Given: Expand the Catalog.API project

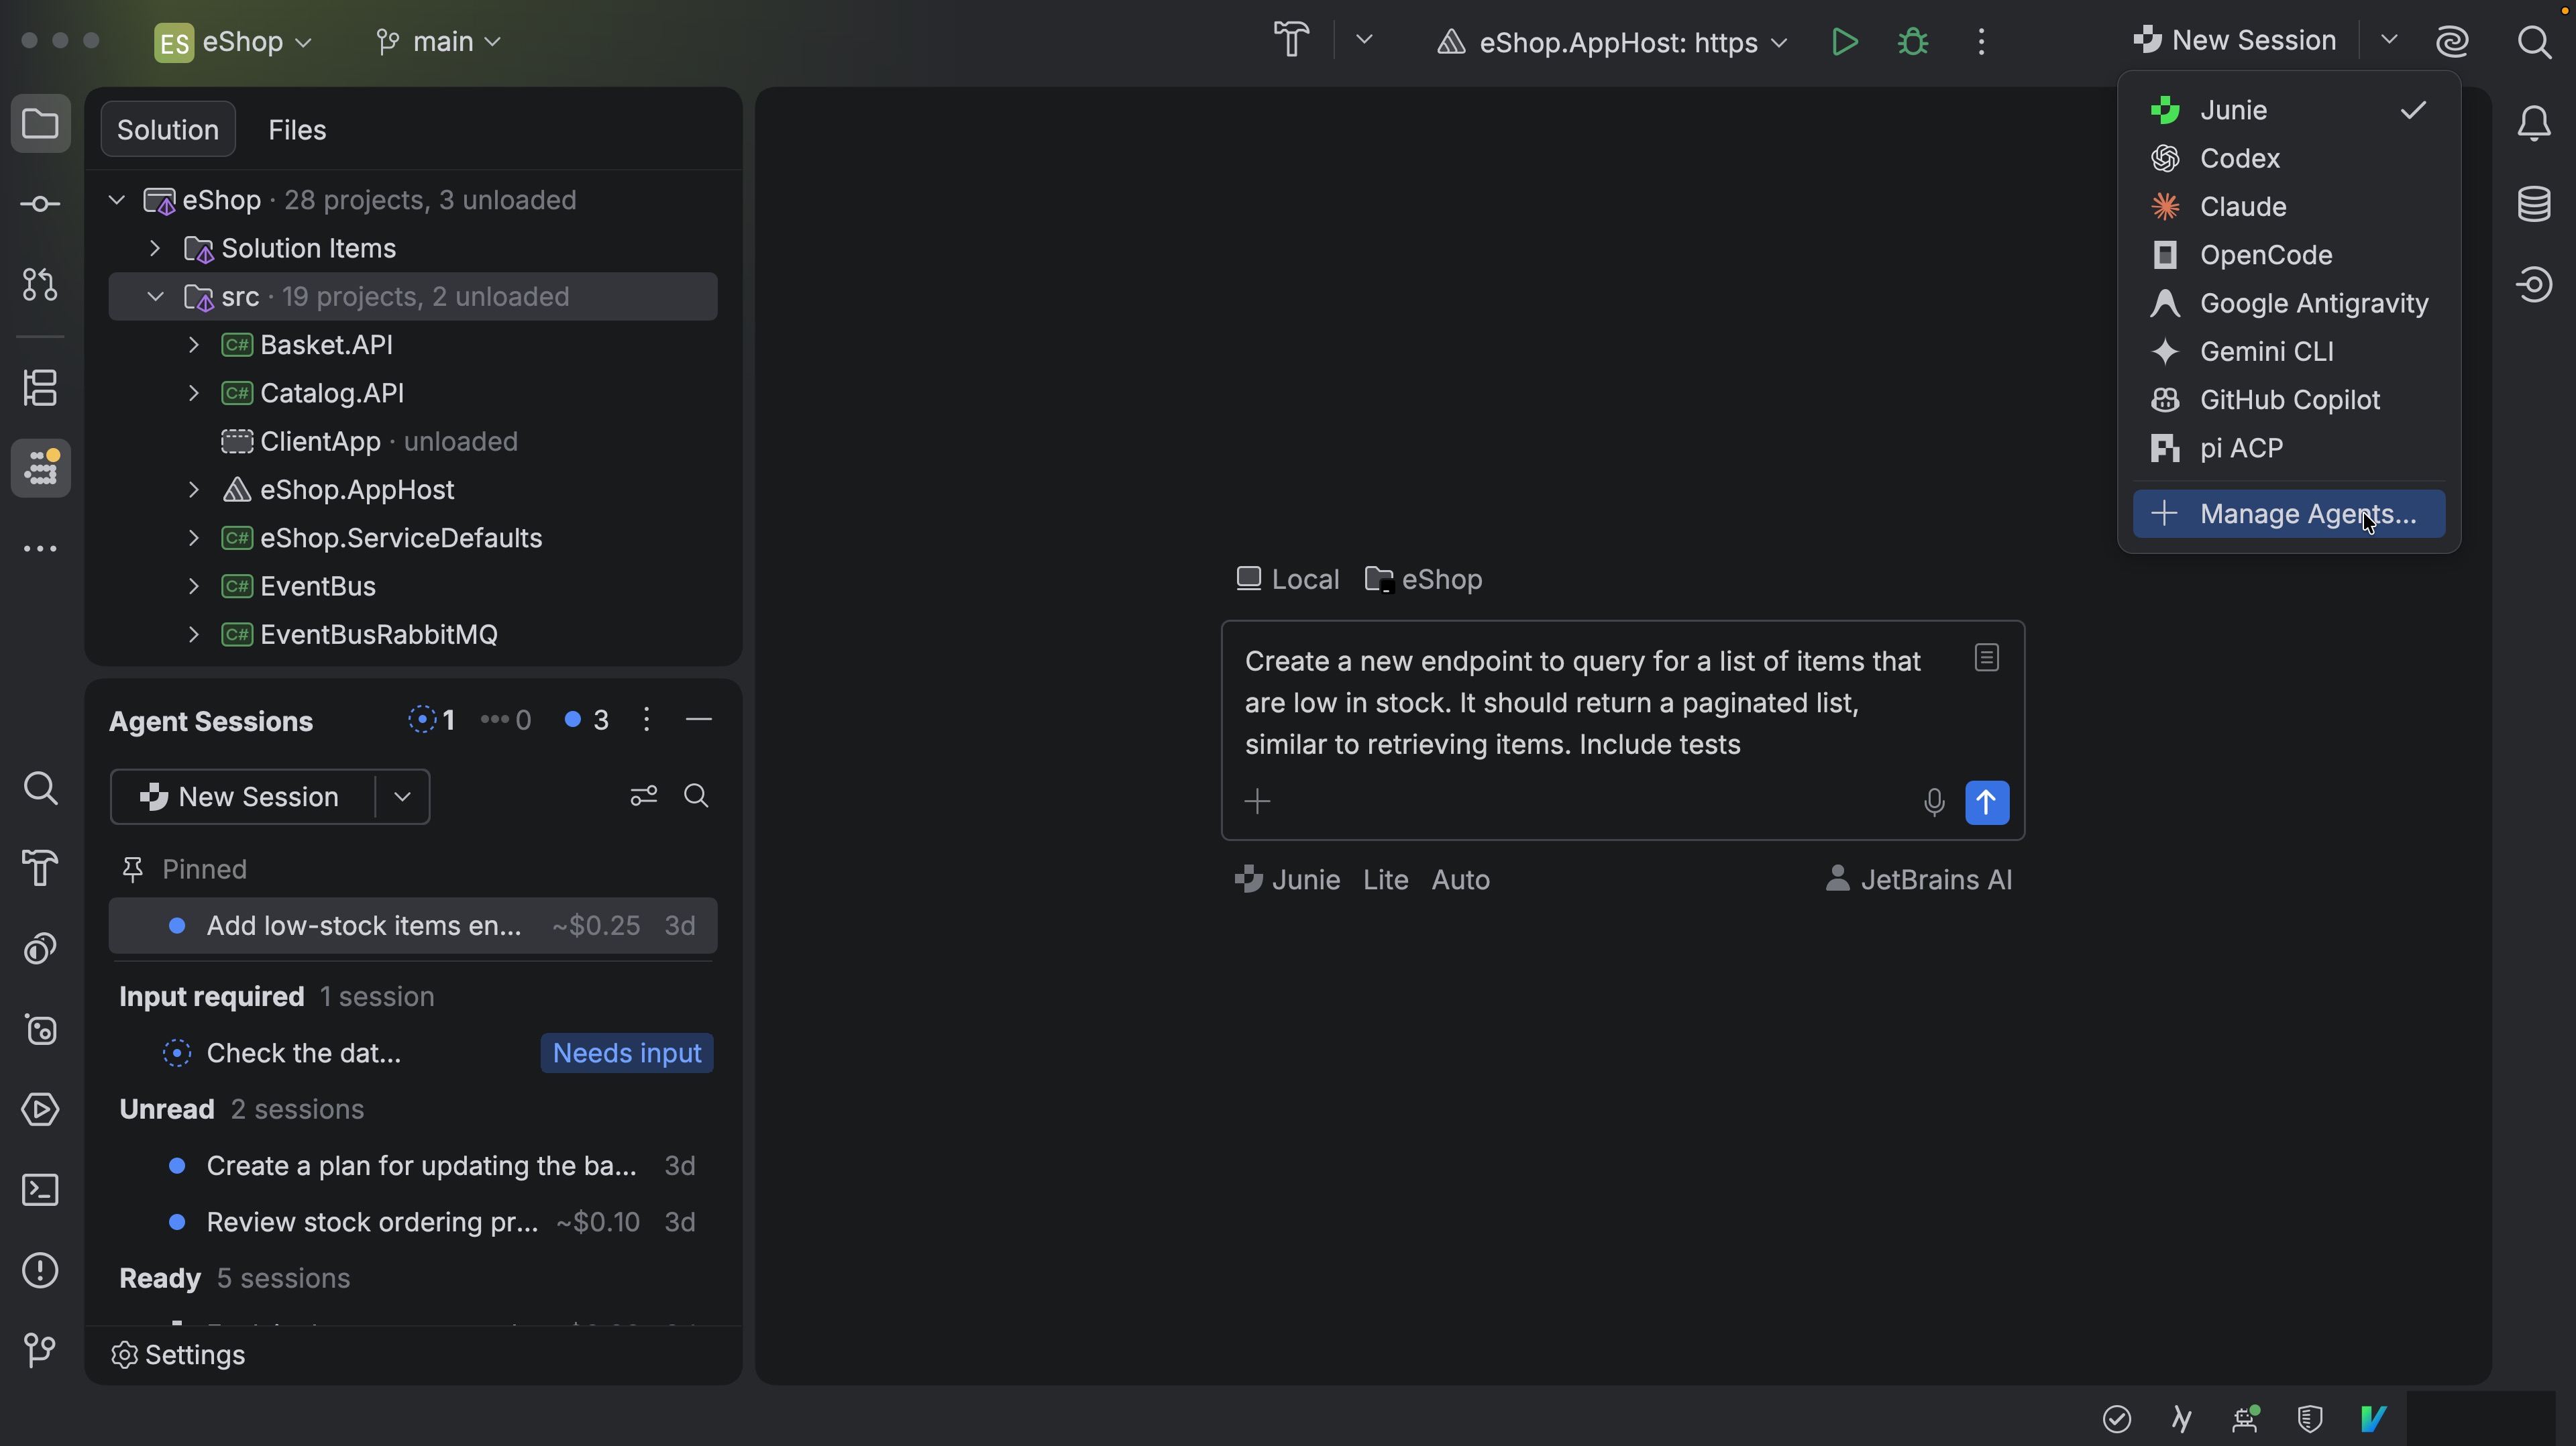Looking at the screenshot, I should tap(194, 393).
